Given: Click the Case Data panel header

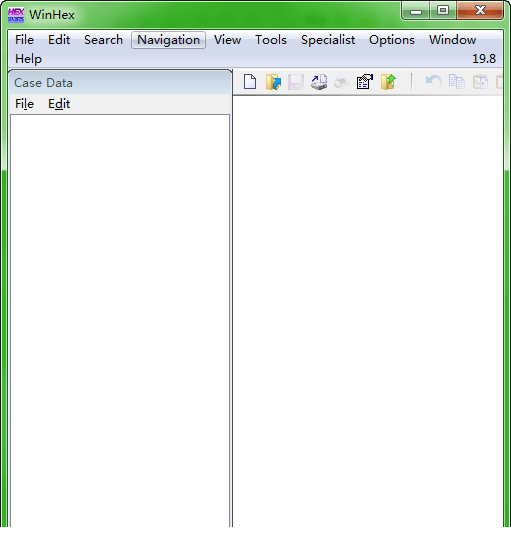Looking at the screenshot, I should click(x=120, y=83).
